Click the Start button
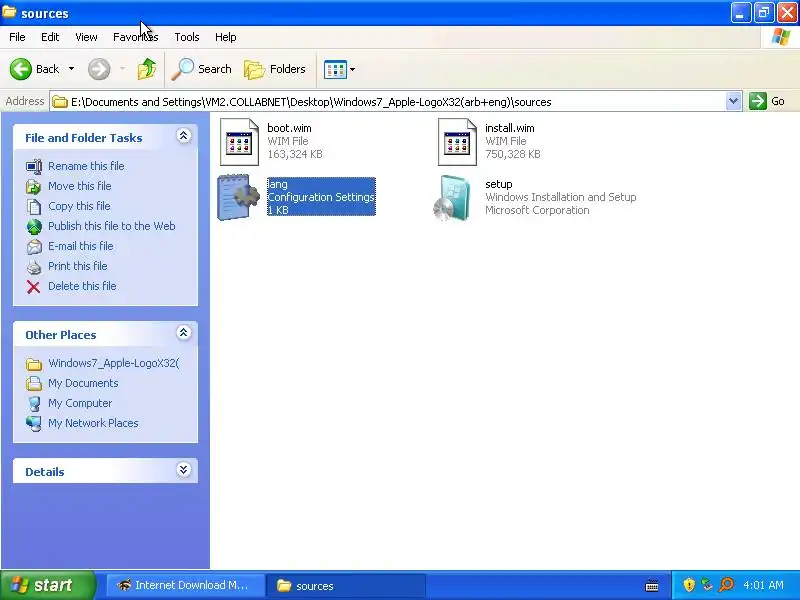 (47, 585)
